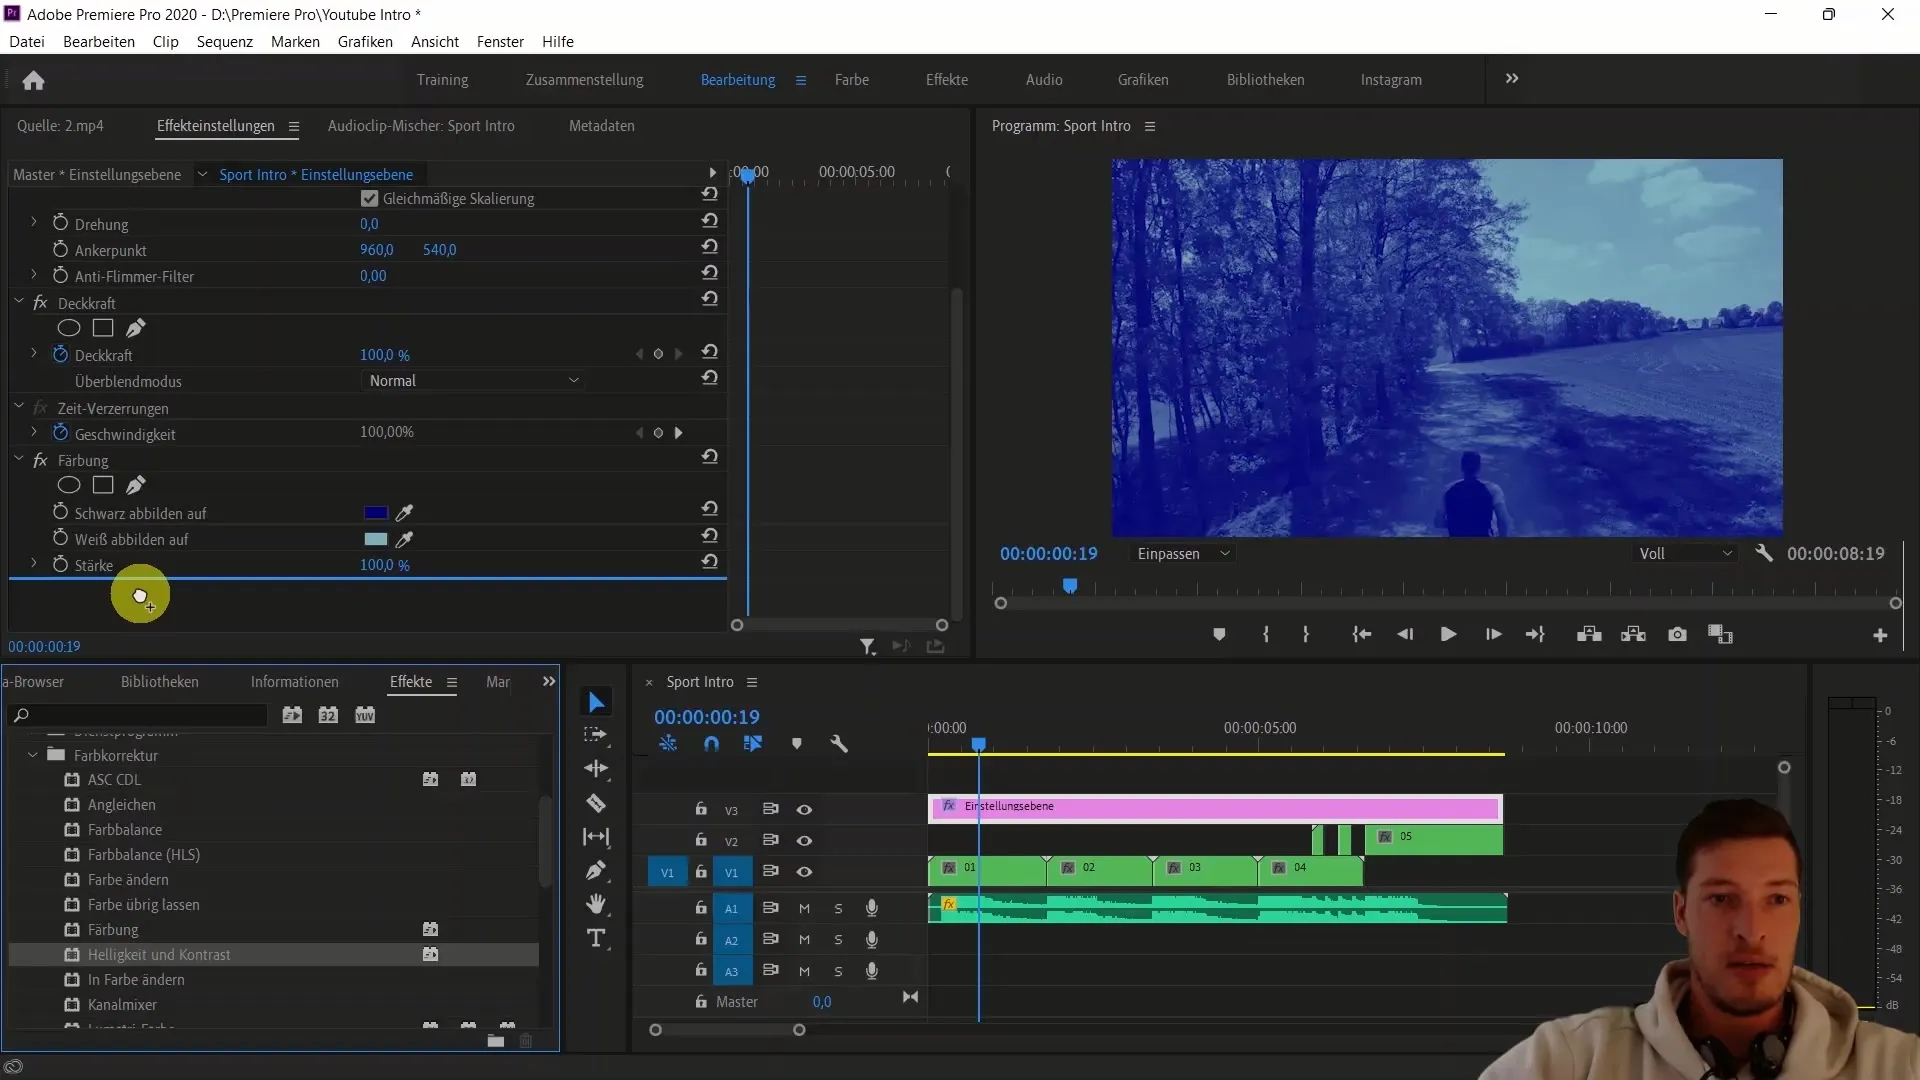Click the Export Frame camera icon
Viewport: 1920px width, 1080px height.
(x=1677, y=635)
